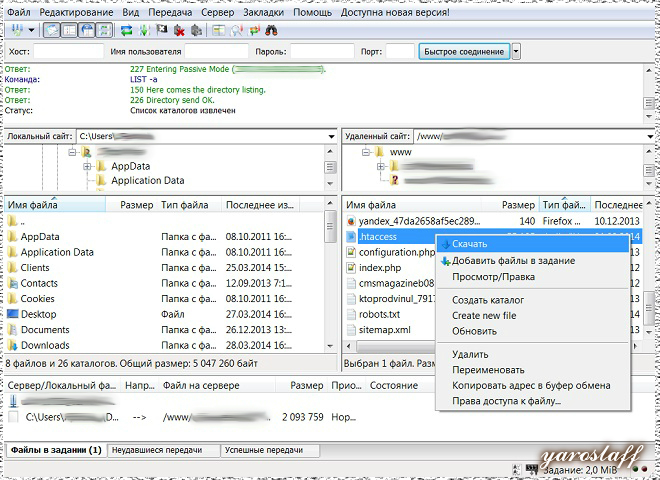
Task: Choose Скачать from the context menu
Action: tap(469, 243)
